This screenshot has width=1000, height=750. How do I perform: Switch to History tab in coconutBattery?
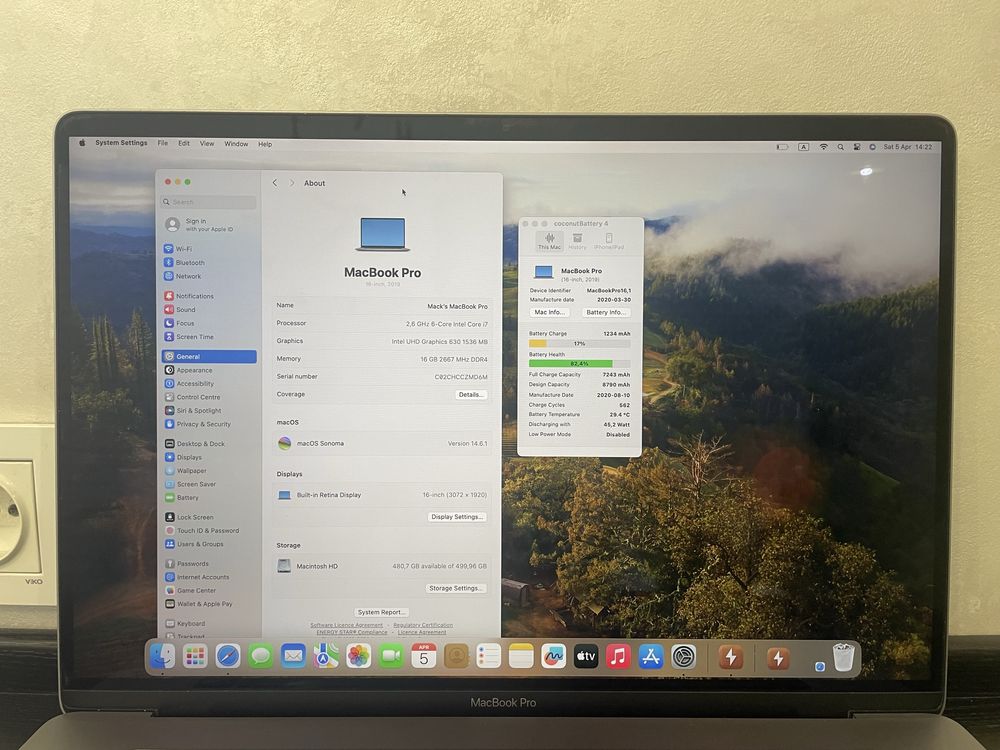(577, 241)
